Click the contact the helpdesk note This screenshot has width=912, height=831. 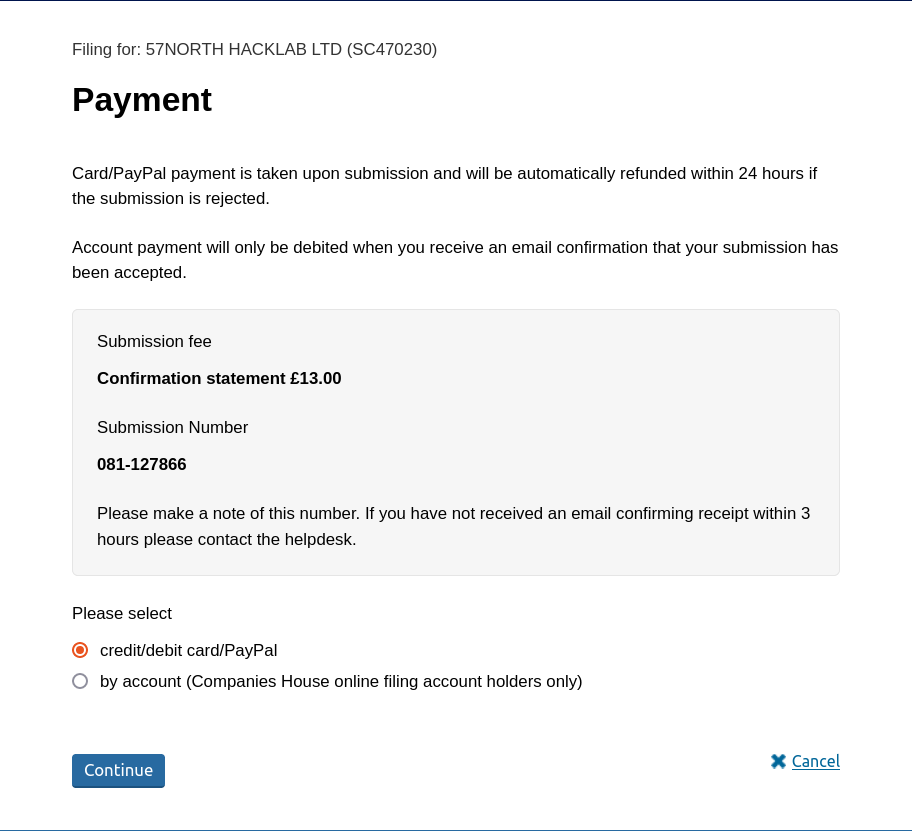pos(453,526)
